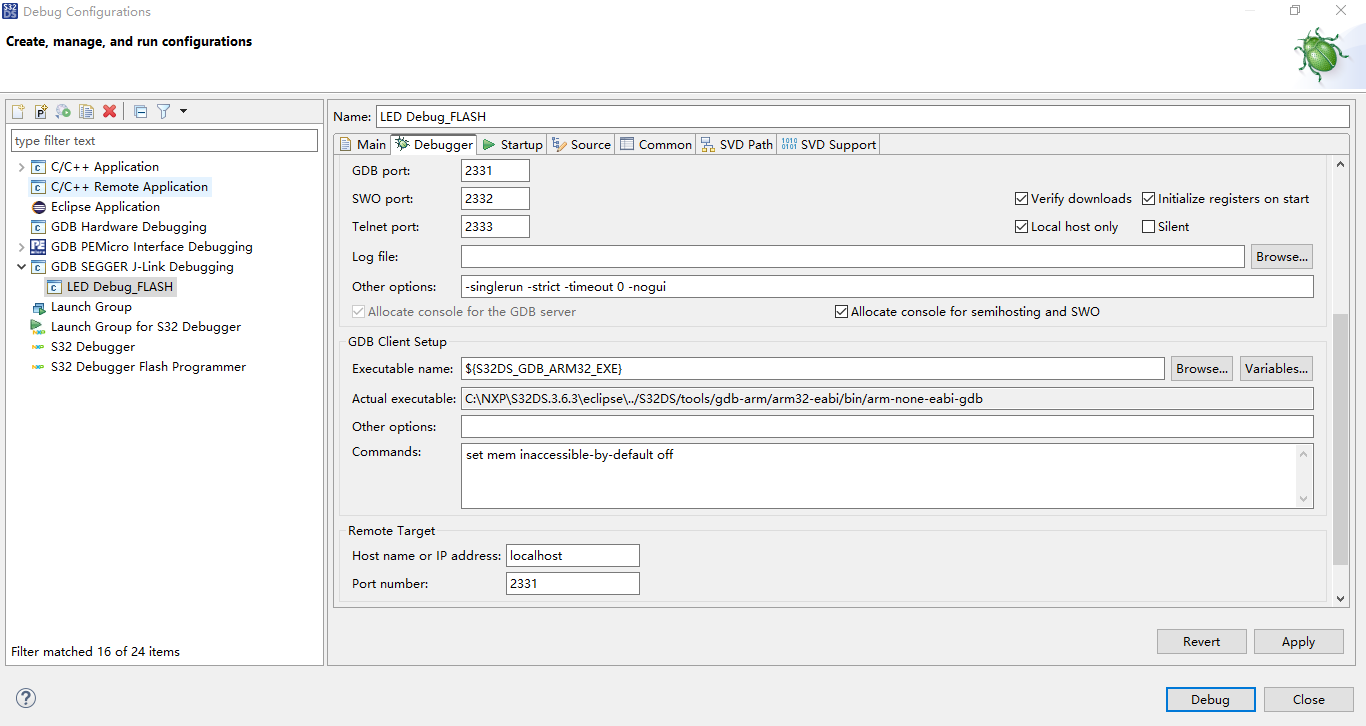Open the Source tab
The image size is (1366, 726).
click(581, 145)
